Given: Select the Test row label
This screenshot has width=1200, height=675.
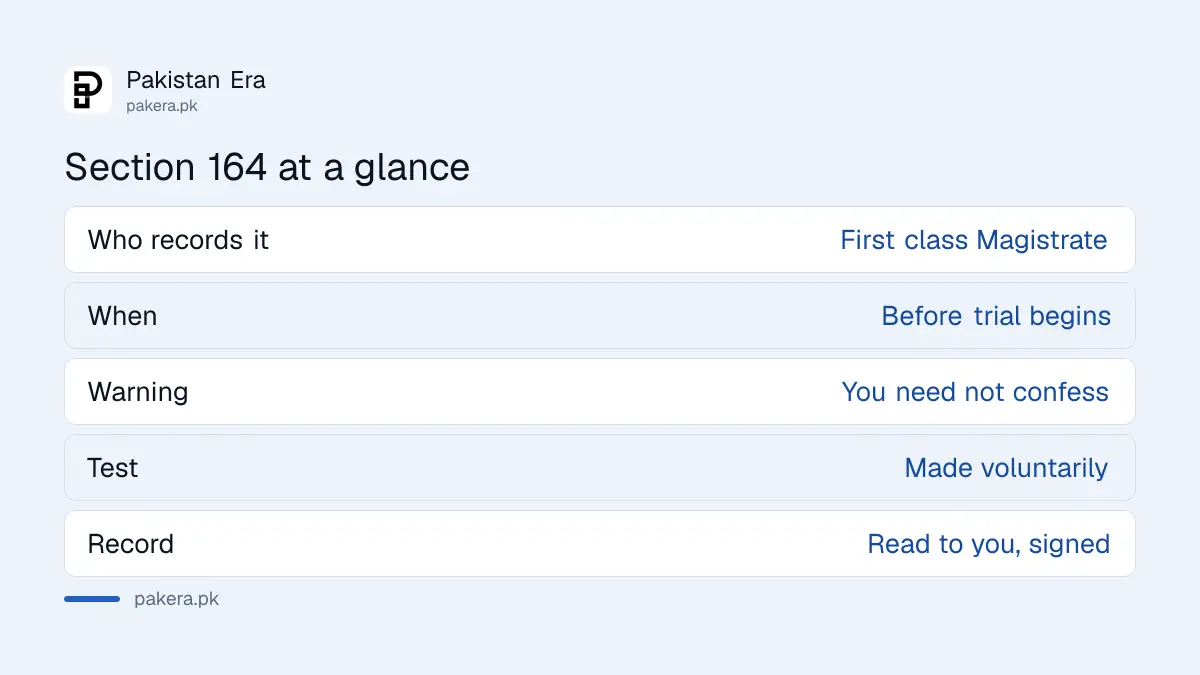Looking at the screenshot, I should pyautogui.click(x=113, y=468).
